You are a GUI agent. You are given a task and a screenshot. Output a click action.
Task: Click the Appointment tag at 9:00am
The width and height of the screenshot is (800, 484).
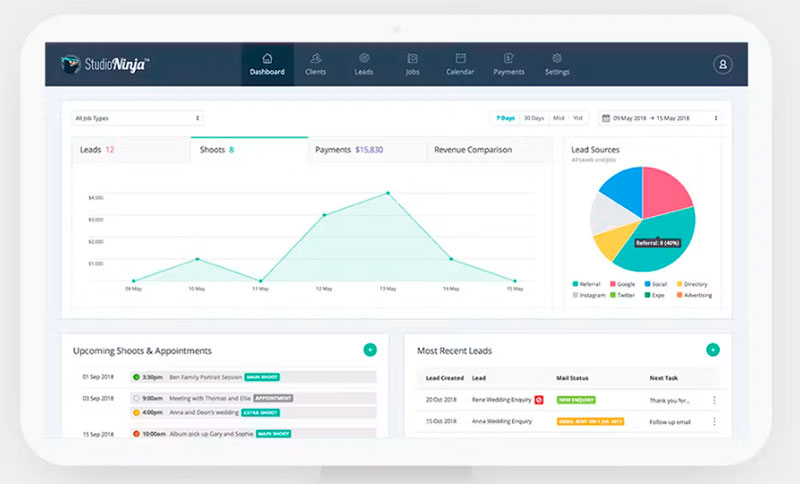coord(273,398)
